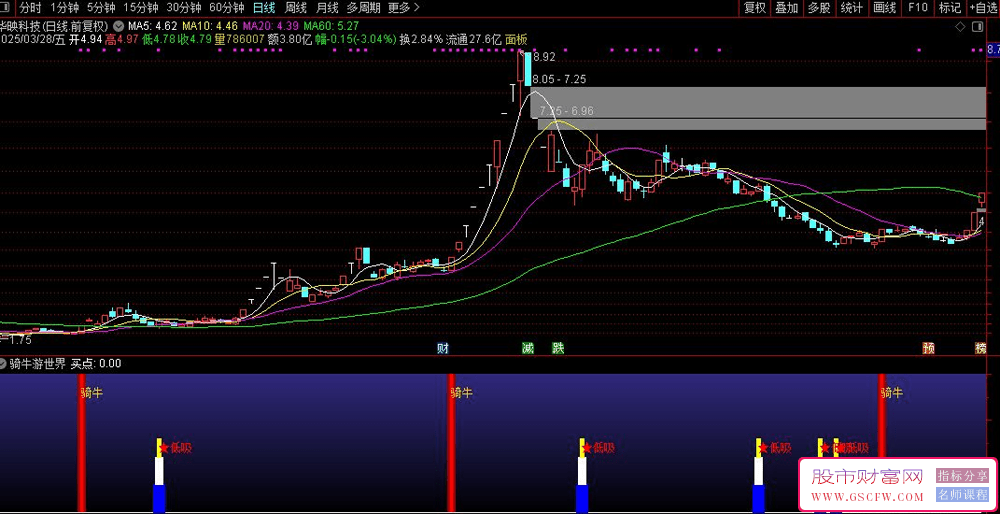Click the diamond icon above the chart
This screenshot has width=1000, height=514.
[x=960, y=27]
